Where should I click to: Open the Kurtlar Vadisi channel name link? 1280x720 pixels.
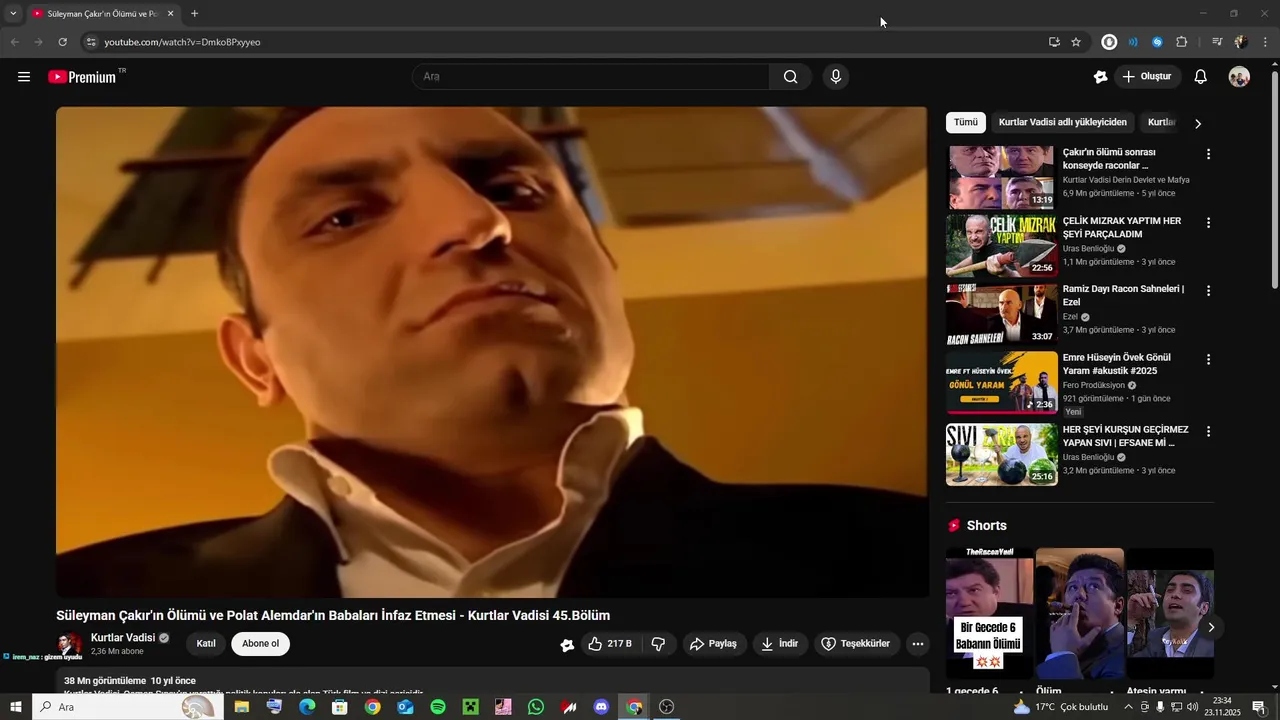tap(123, 638)
